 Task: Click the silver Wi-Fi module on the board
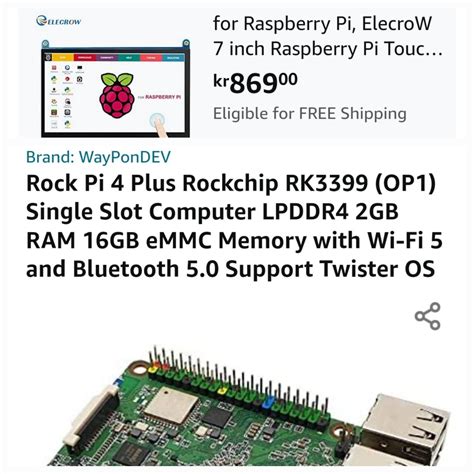click(x=171, y=404)
